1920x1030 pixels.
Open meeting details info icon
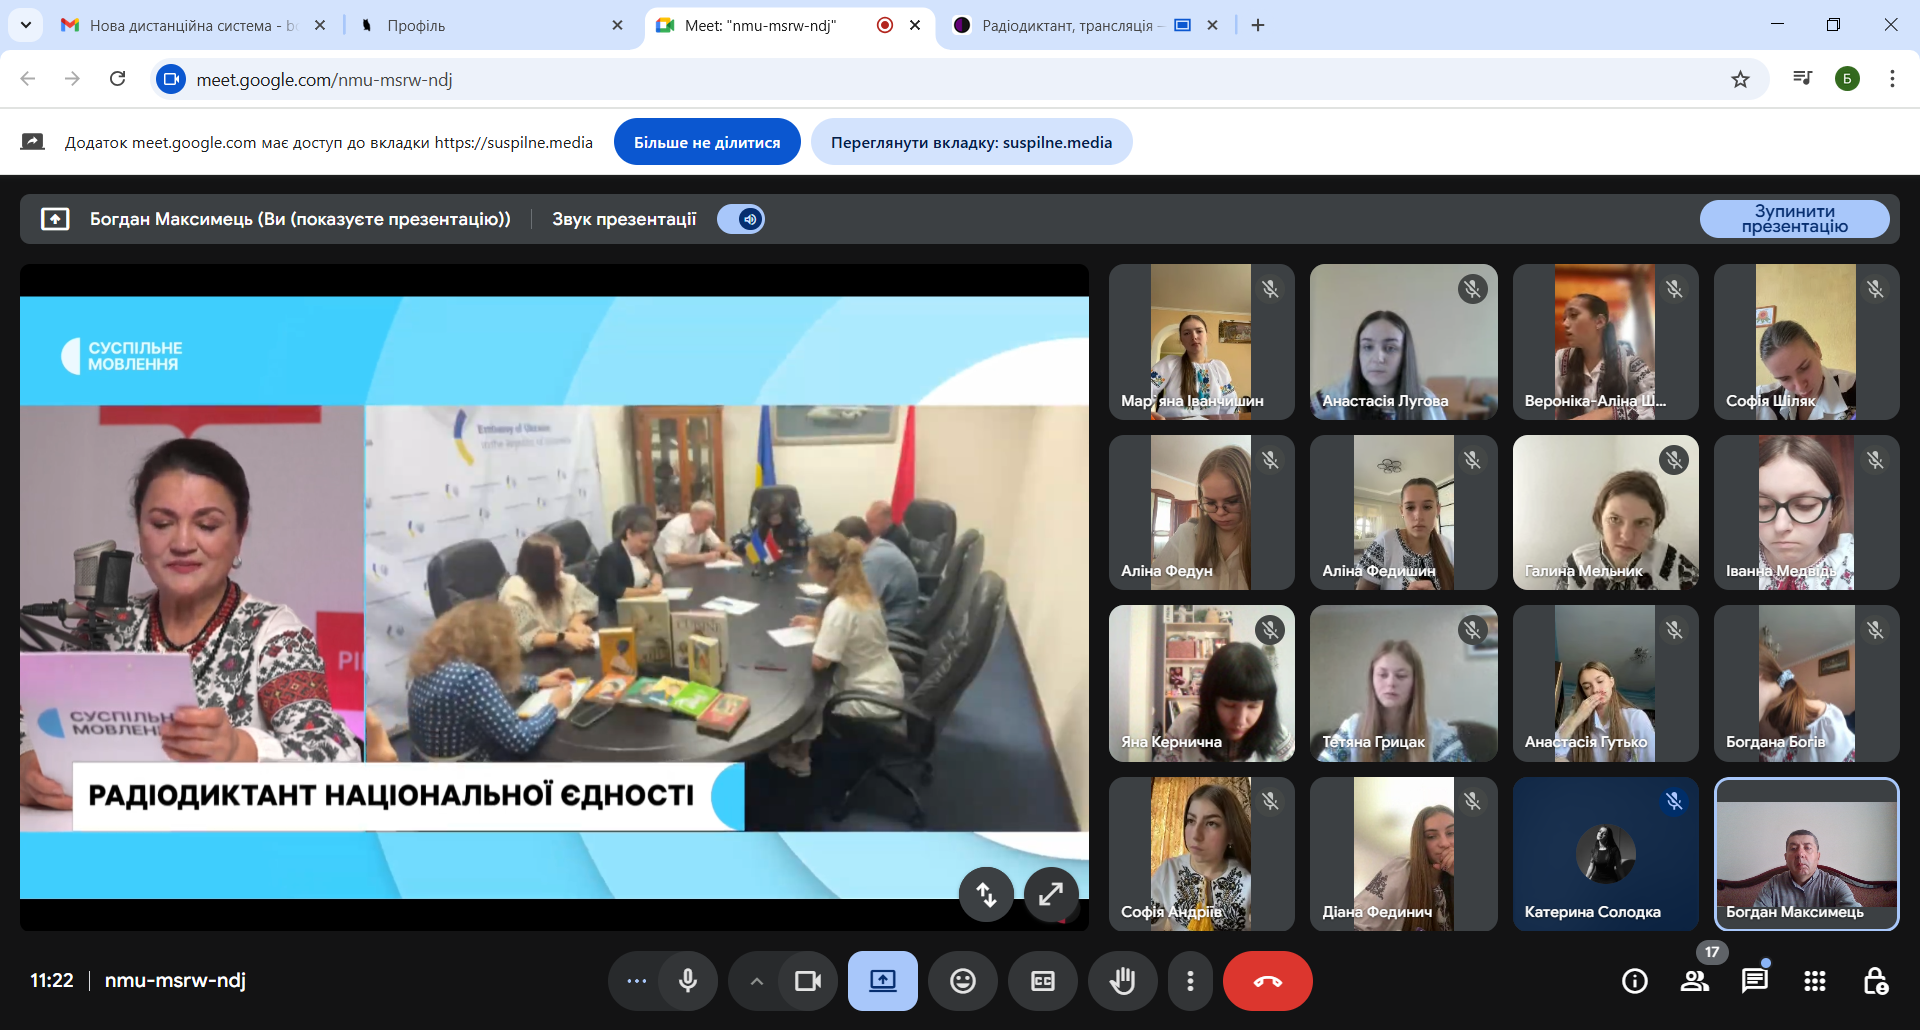coord(1634,981)
